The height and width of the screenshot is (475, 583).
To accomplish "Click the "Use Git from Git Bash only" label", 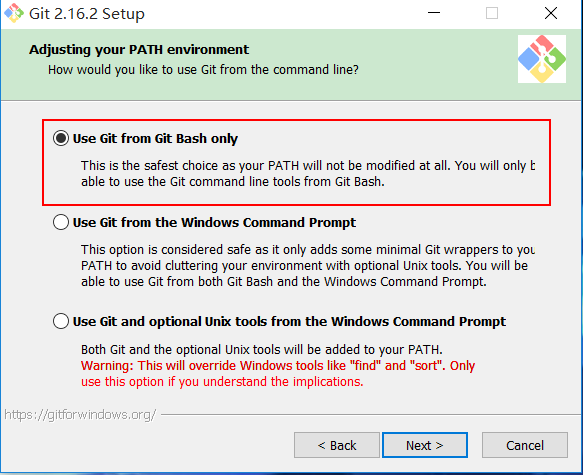I will [x=155, y=138].
